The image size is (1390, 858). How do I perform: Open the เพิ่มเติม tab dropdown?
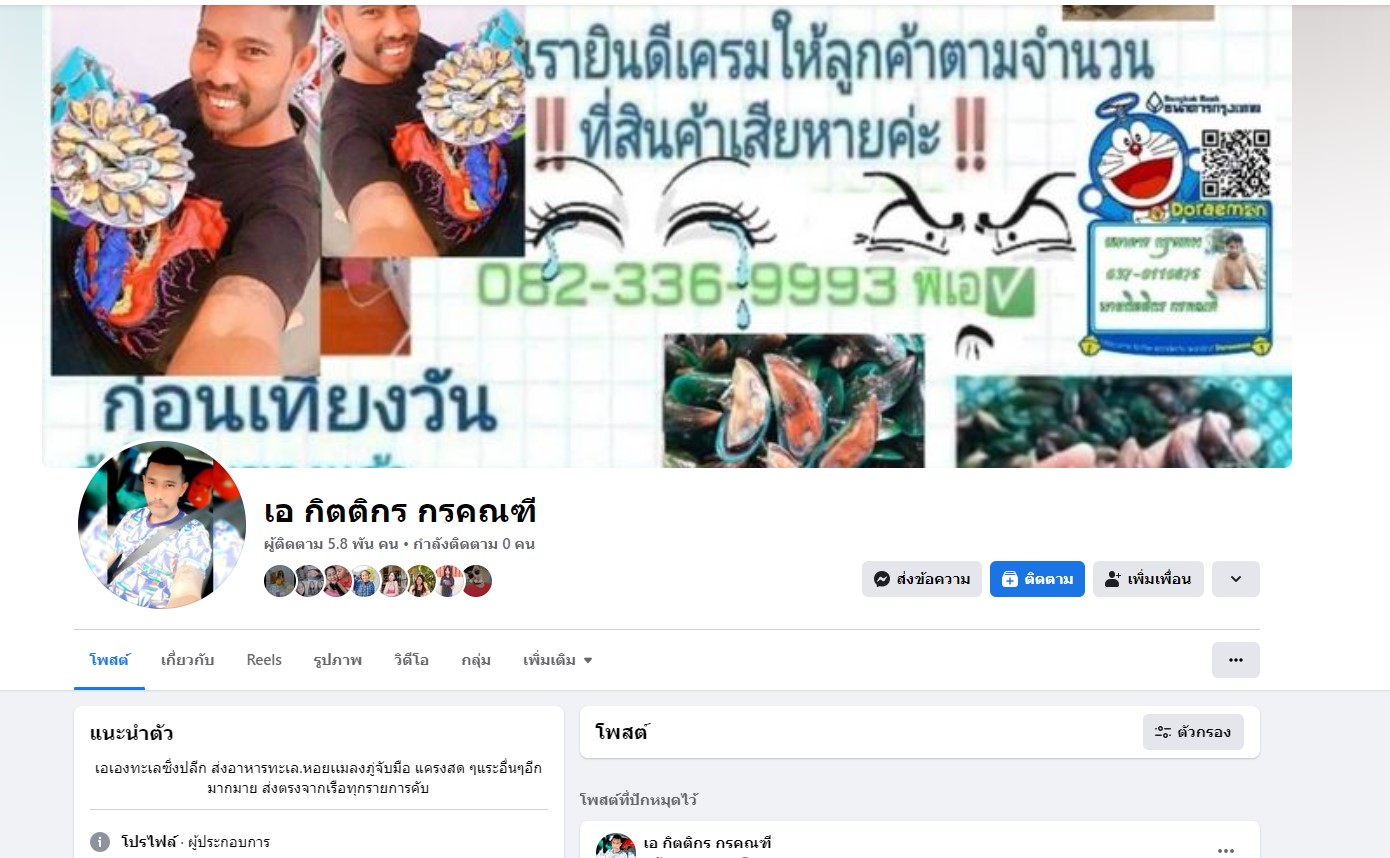tap(558, 660)
